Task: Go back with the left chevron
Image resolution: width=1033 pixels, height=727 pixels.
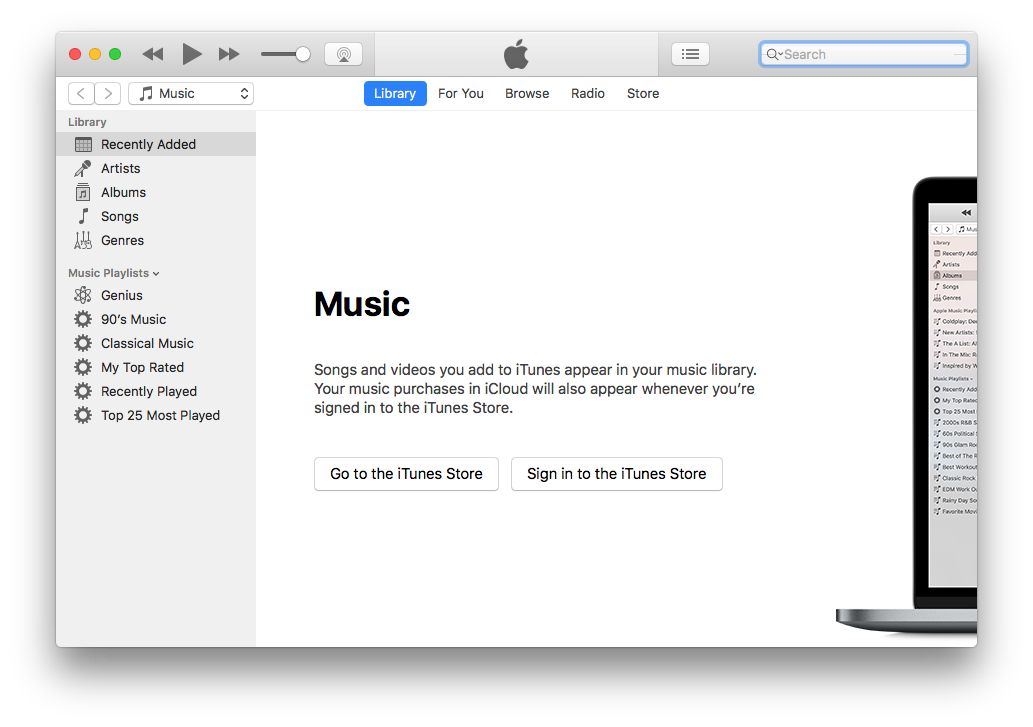Action: tap(81, 94)
